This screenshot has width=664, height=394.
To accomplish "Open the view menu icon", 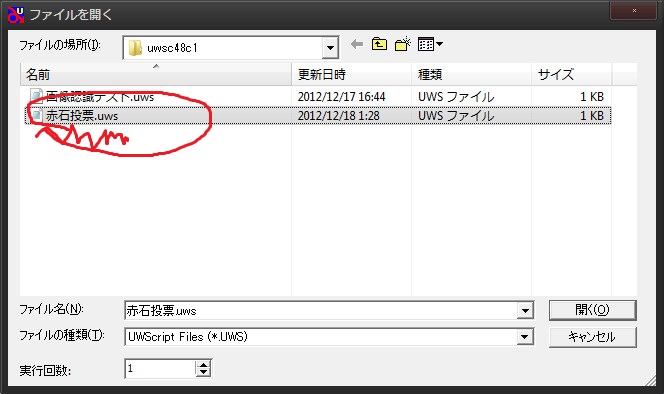I will pos(430,44).
